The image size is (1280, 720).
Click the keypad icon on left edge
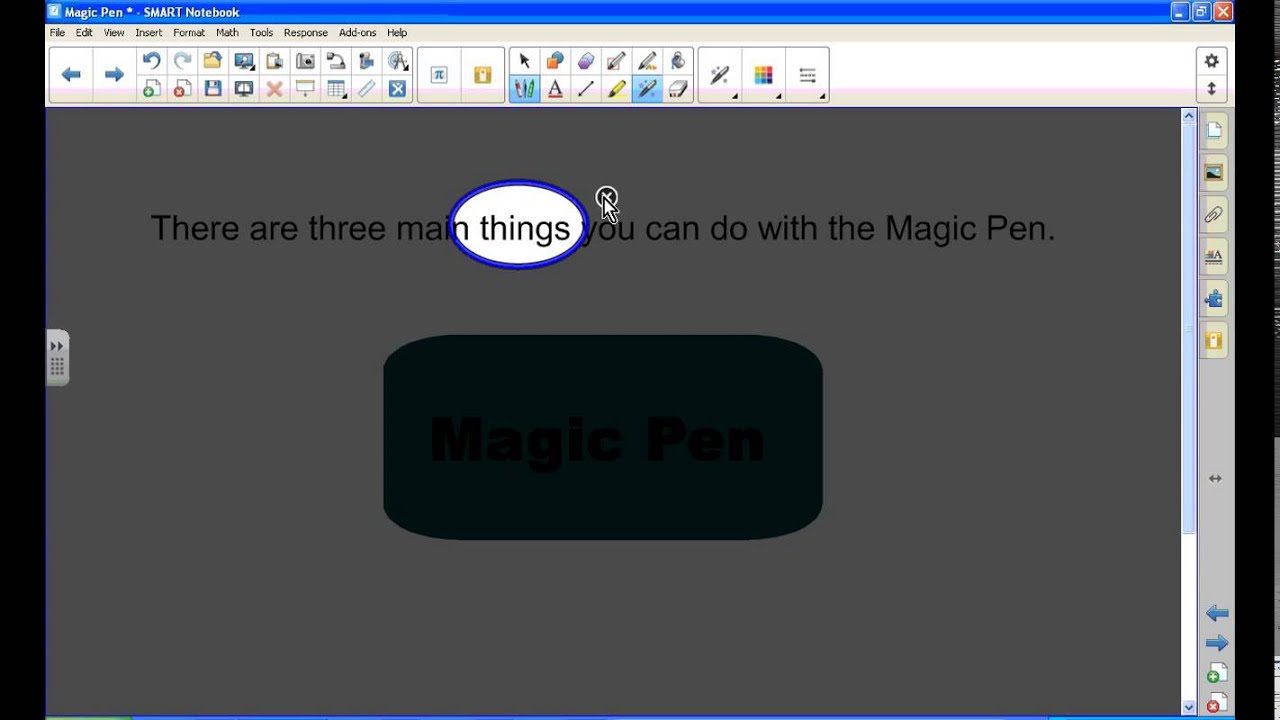pyautogui.click(x=57, y=368)
